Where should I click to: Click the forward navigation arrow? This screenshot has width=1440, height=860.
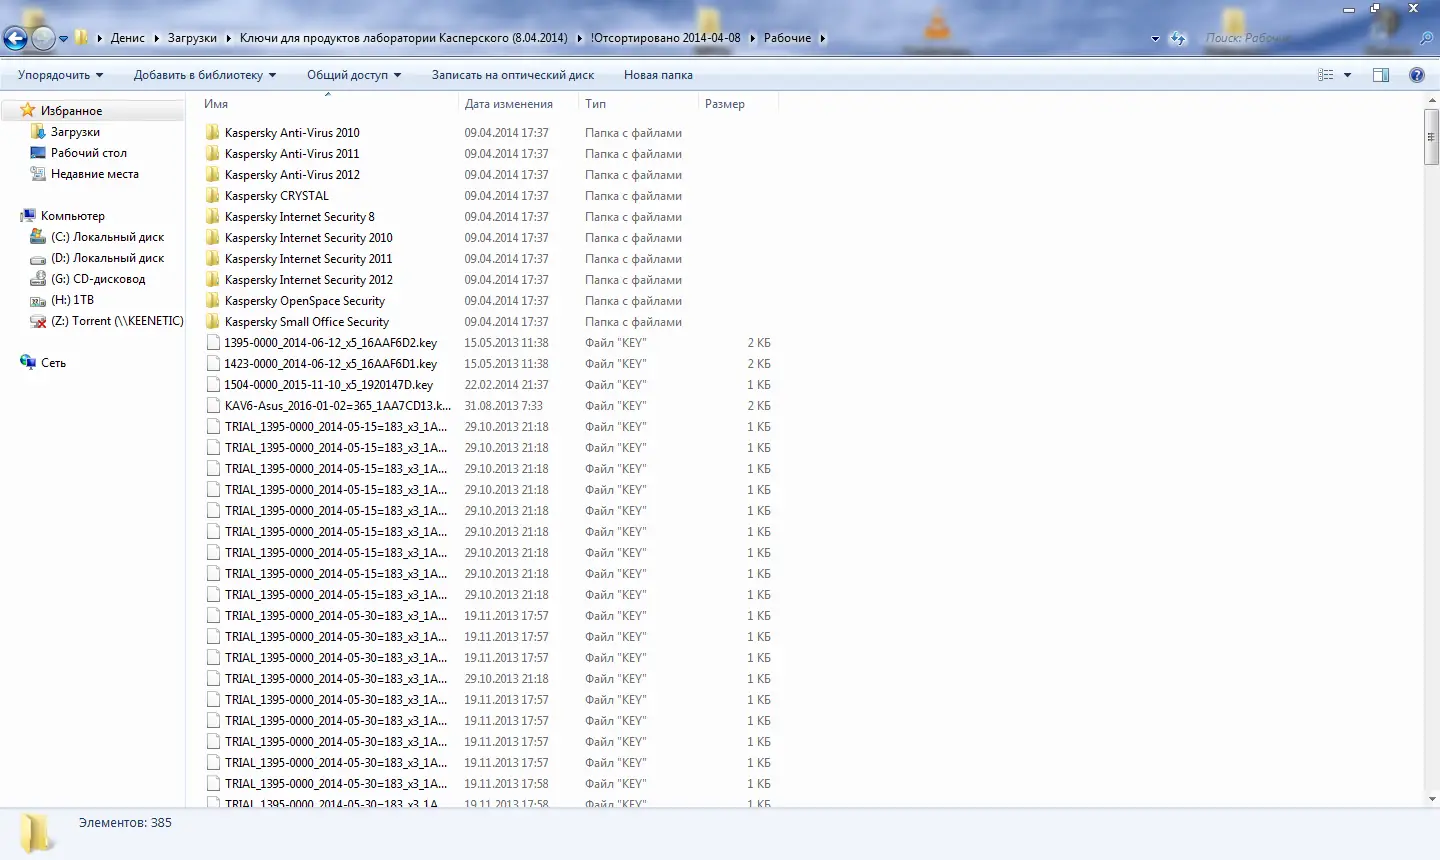(x=43, y=38)
